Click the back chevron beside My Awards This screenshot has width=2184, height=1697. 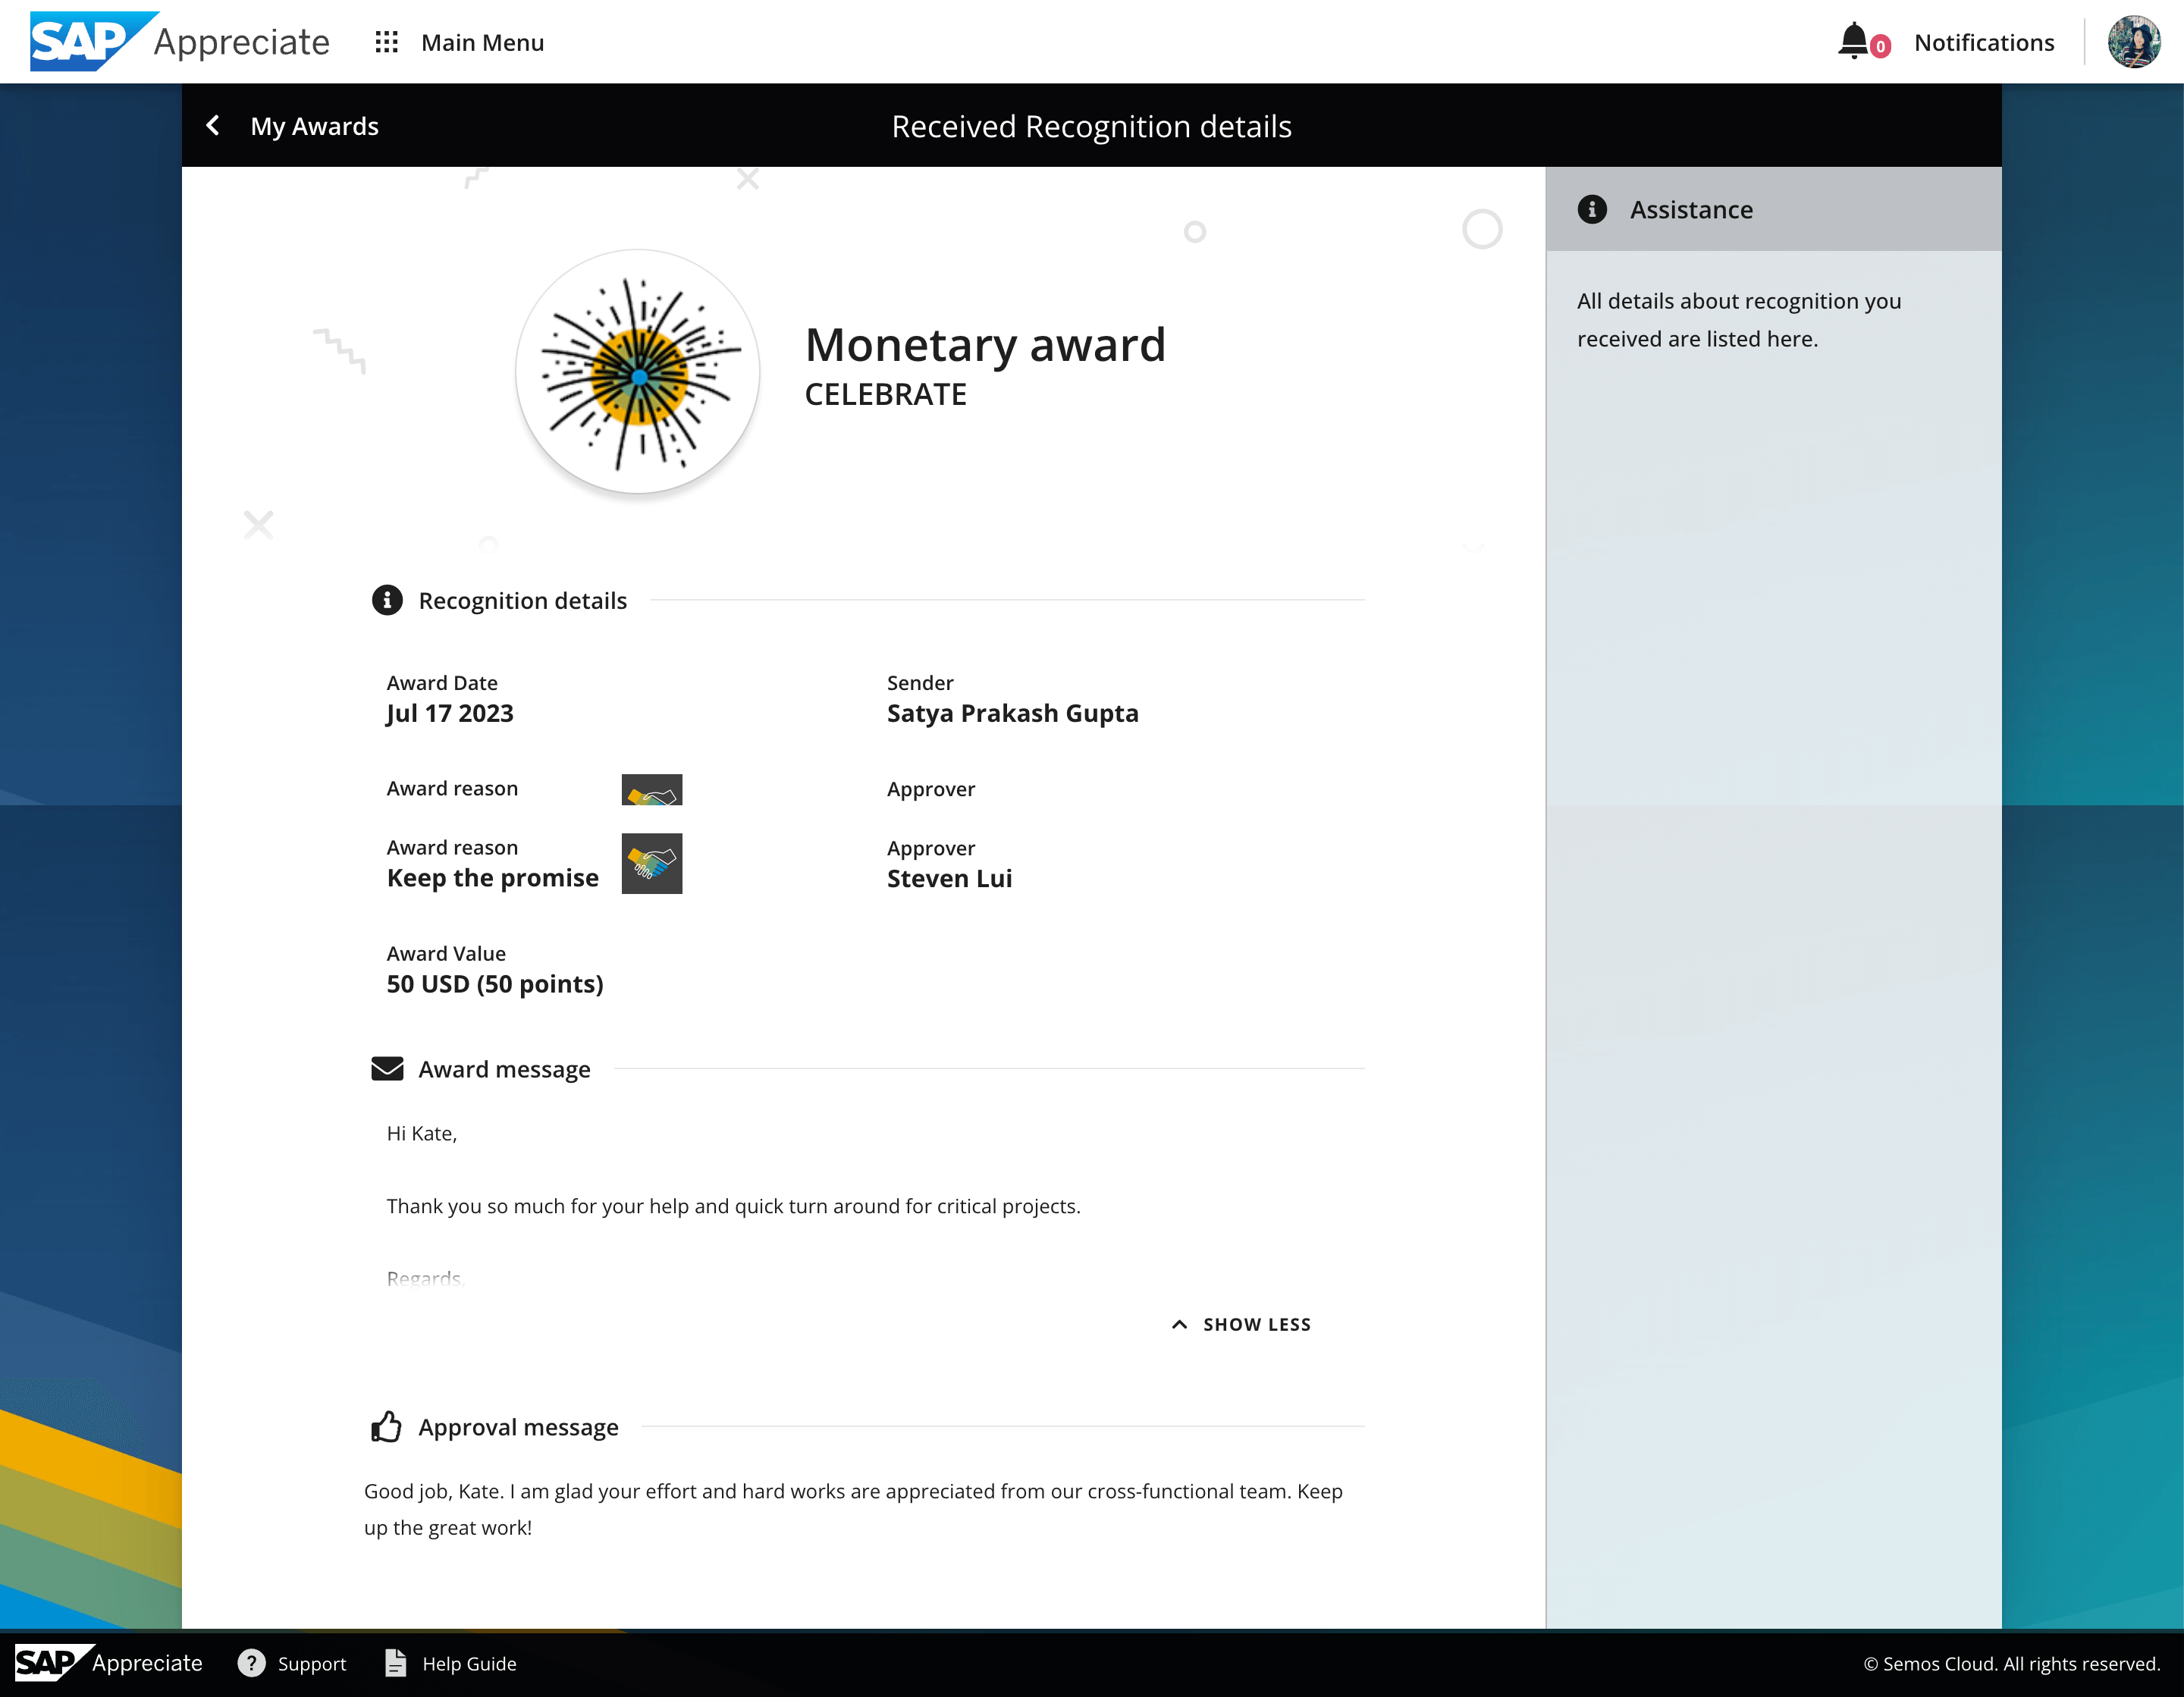[x=213, y=126]
